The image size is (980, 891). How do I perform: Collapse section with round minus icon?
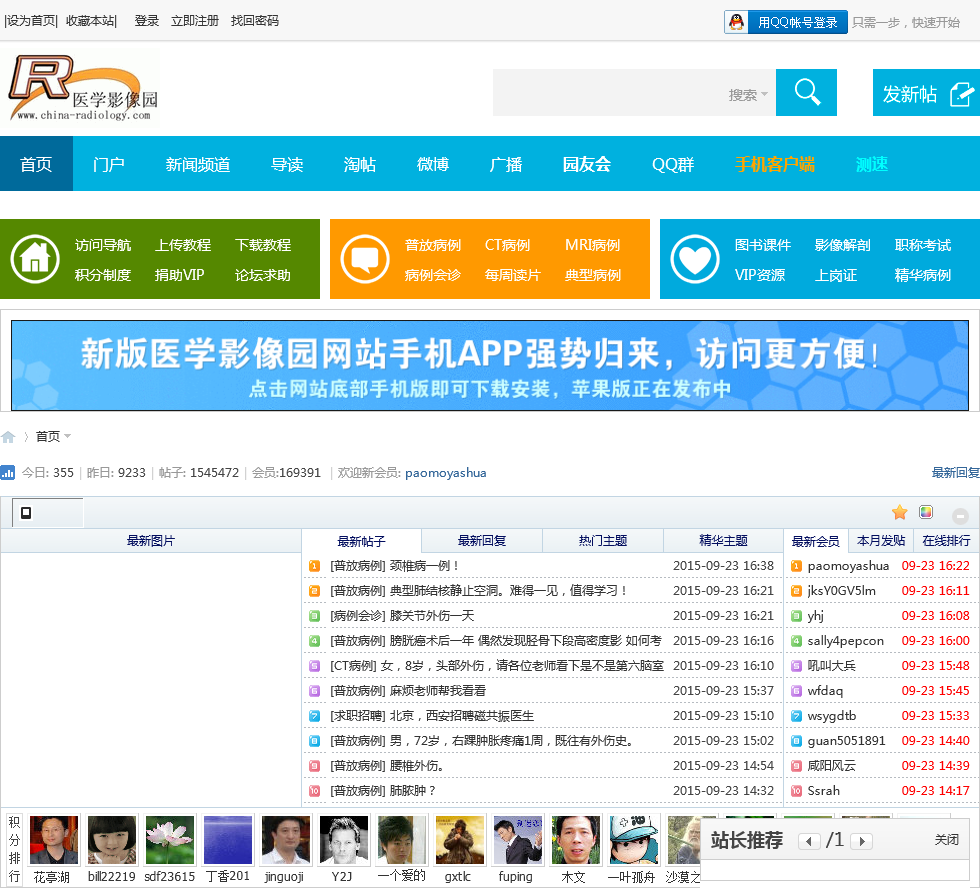pyautogui.click(x=960, y=516)
